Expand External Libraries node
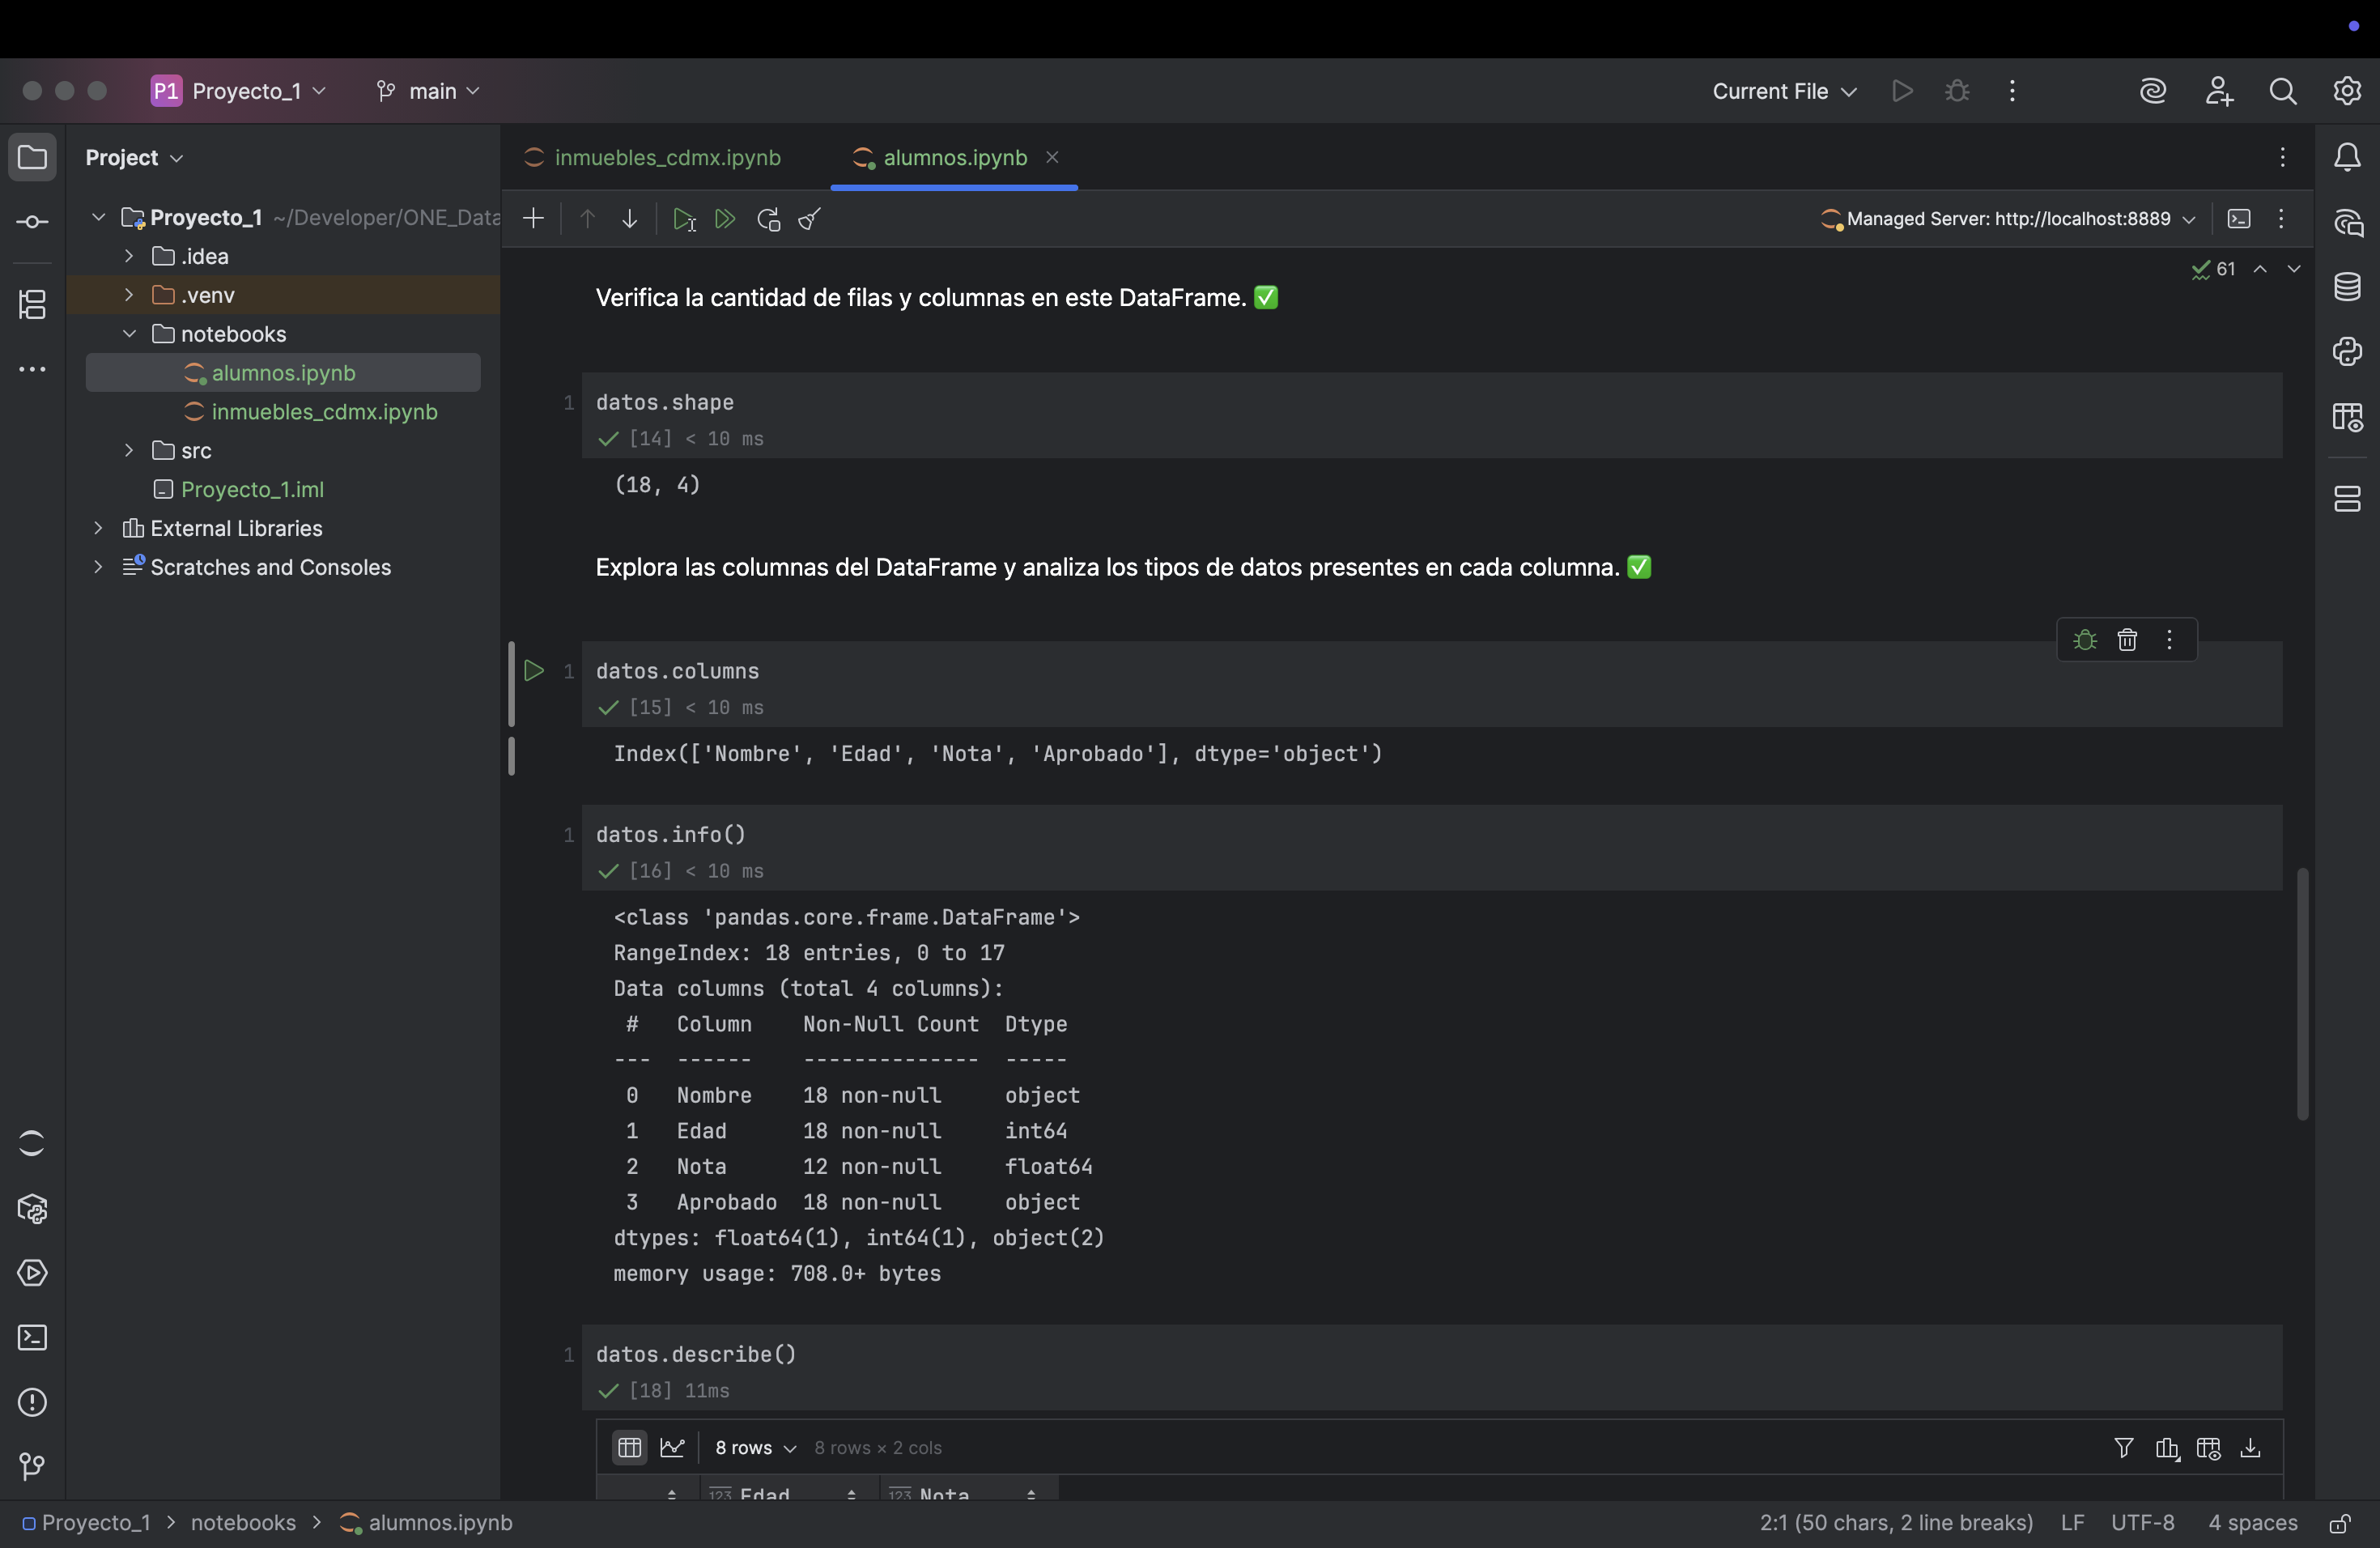2380x1548 pixels. coord(98,528)
